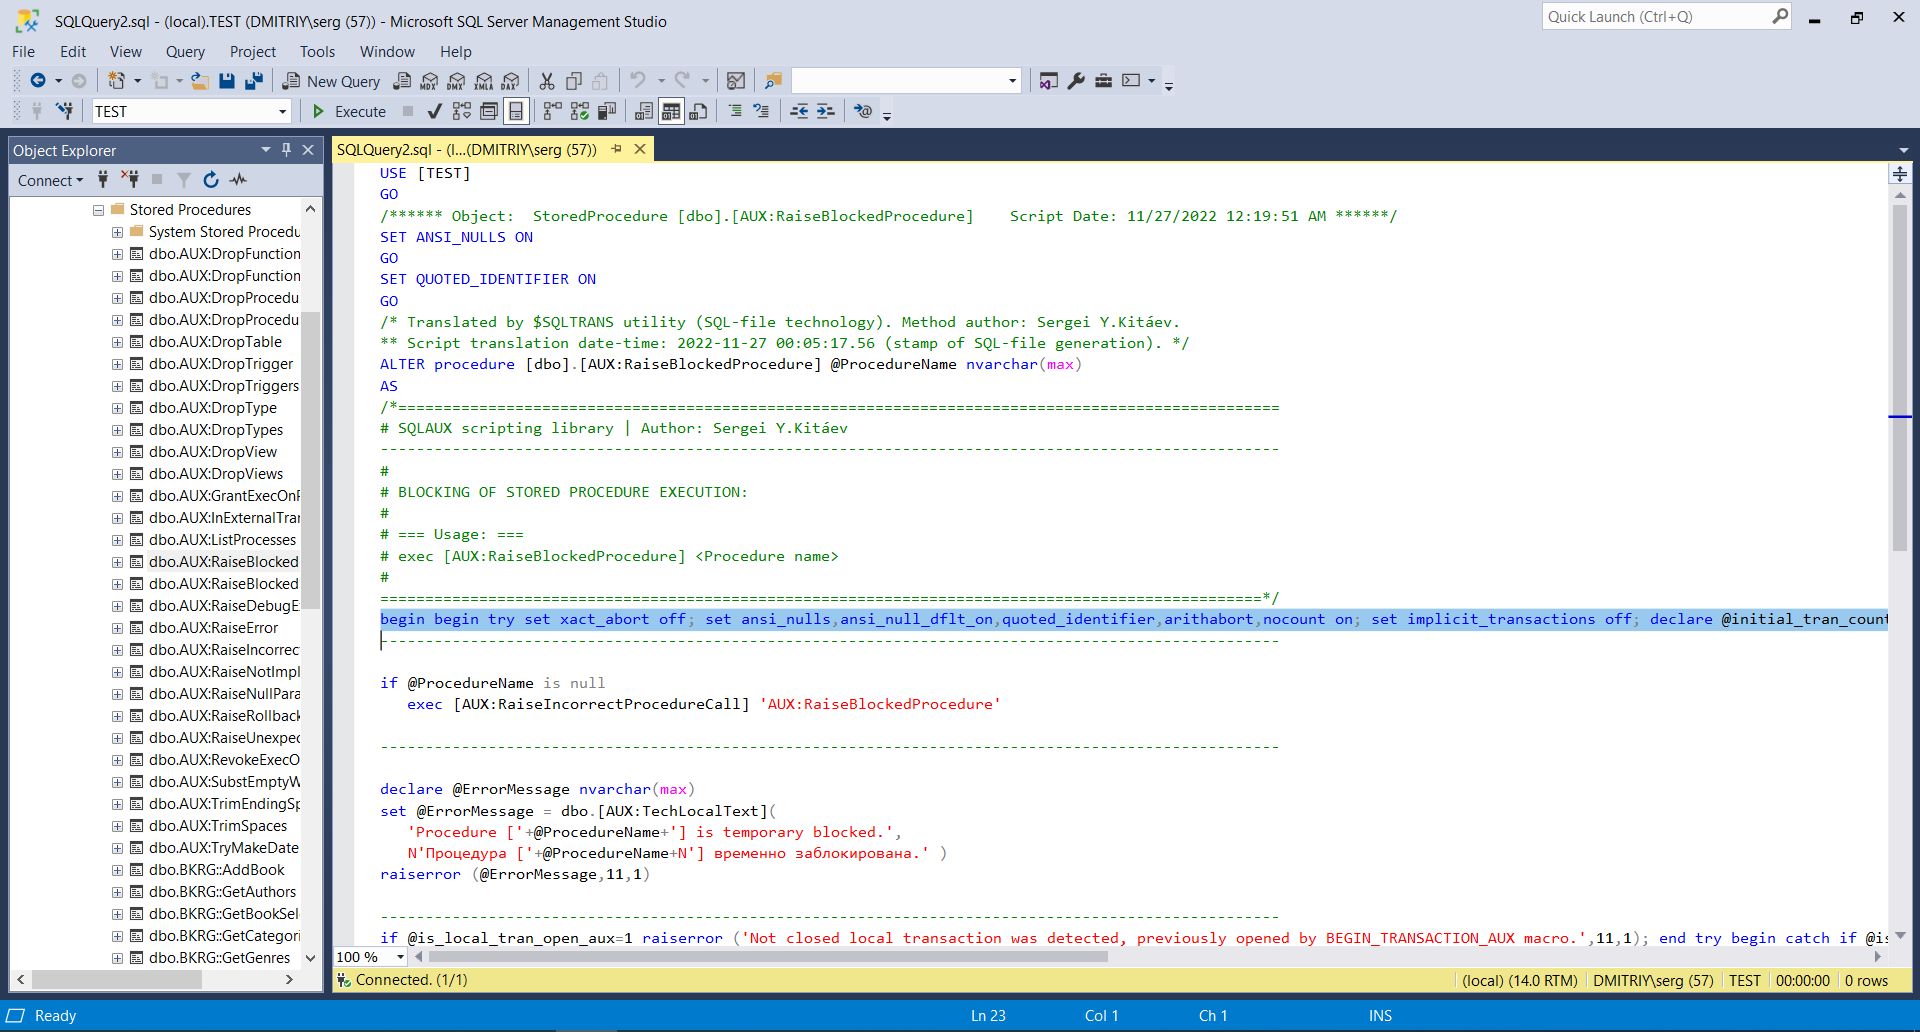Click Comment out selected lines icon
The image size is (1920, 1032).
tap(735, 111)
